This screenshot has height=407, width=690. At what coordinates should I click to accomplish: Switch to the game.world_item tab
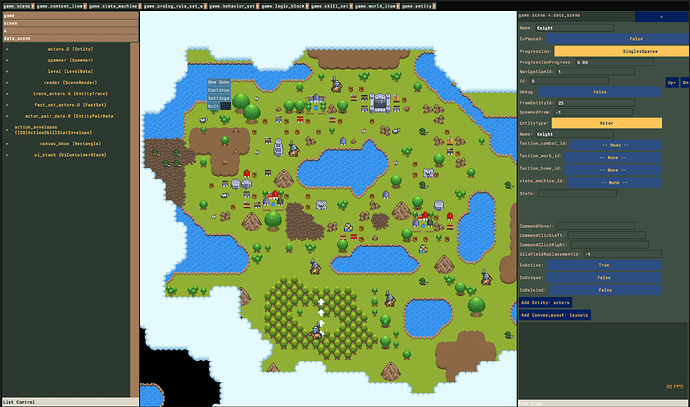[375, 6]
